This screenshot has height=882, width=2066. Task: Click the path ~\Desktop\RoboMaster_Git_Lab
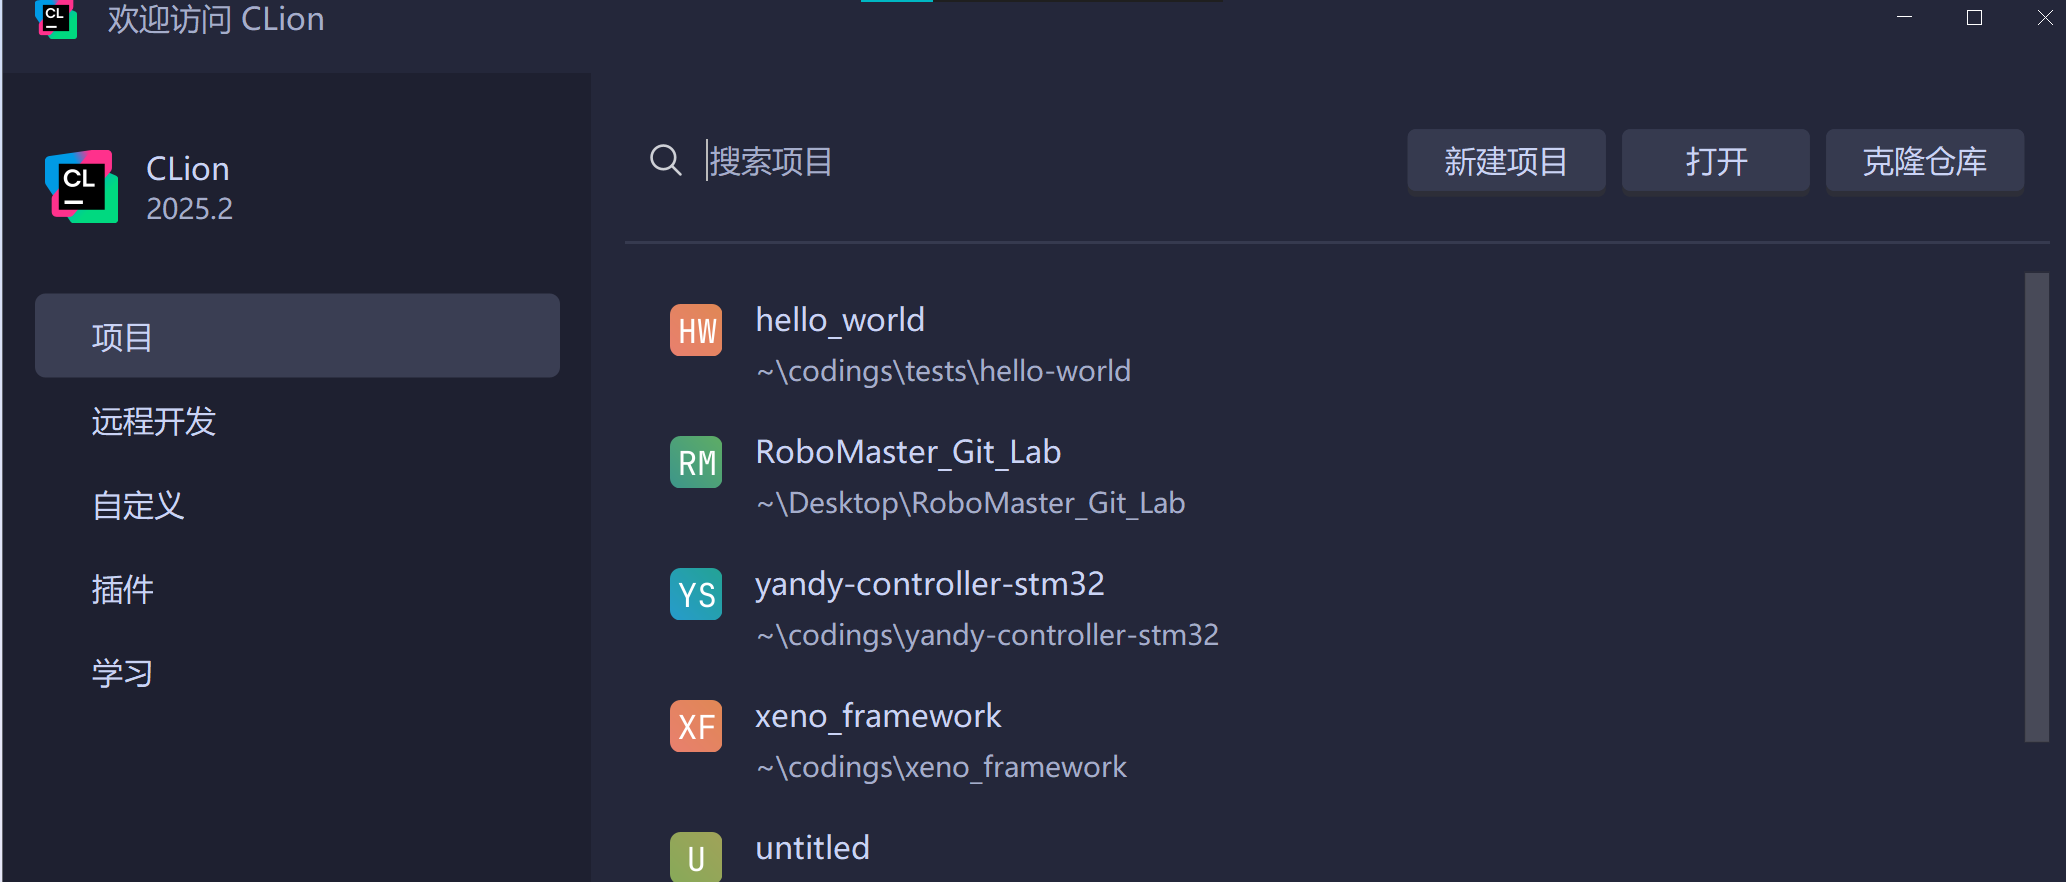(x=971, y=503)
